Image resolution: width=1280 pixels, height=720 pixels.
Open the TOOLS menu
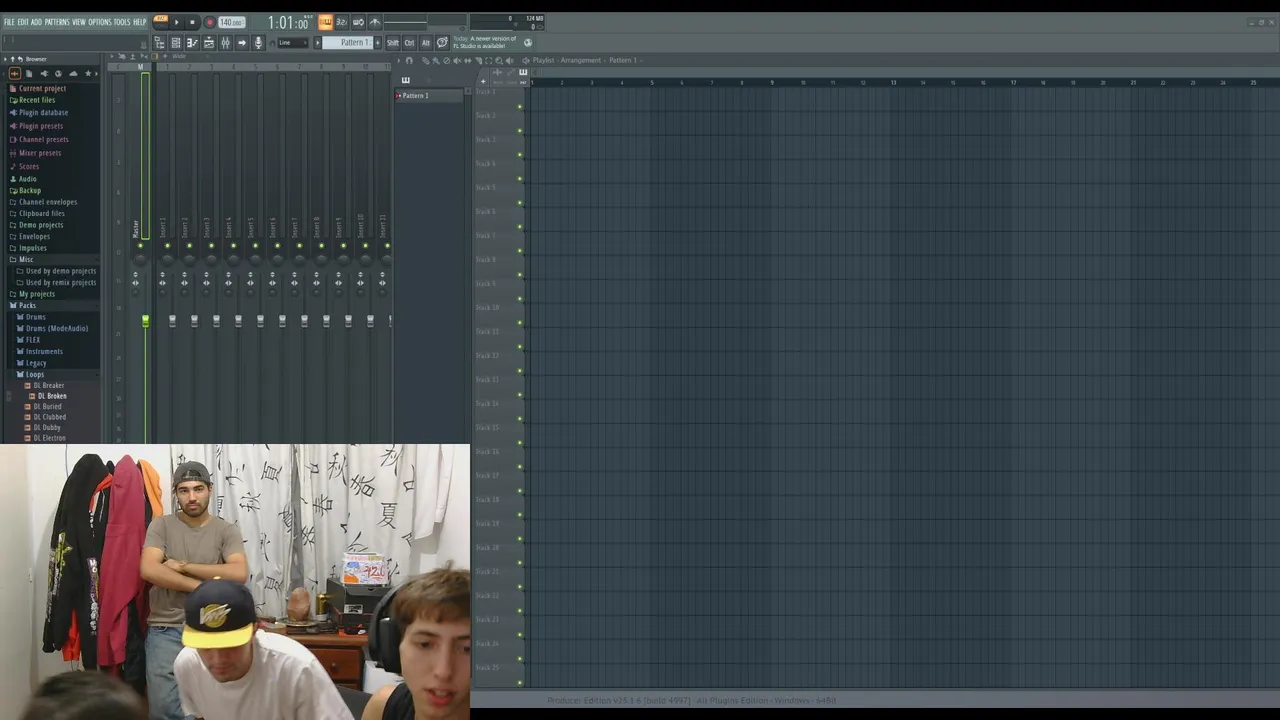click(x=122, y=22)
